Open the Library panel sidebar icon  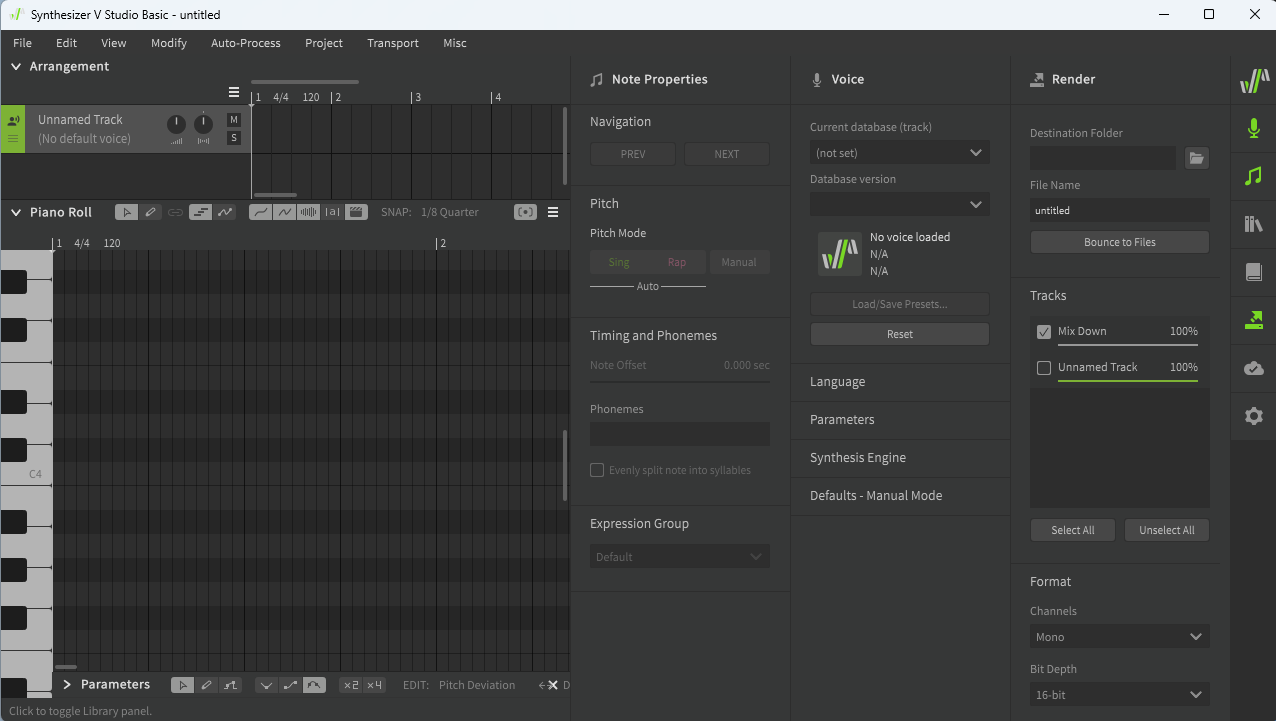point(1254,224)
